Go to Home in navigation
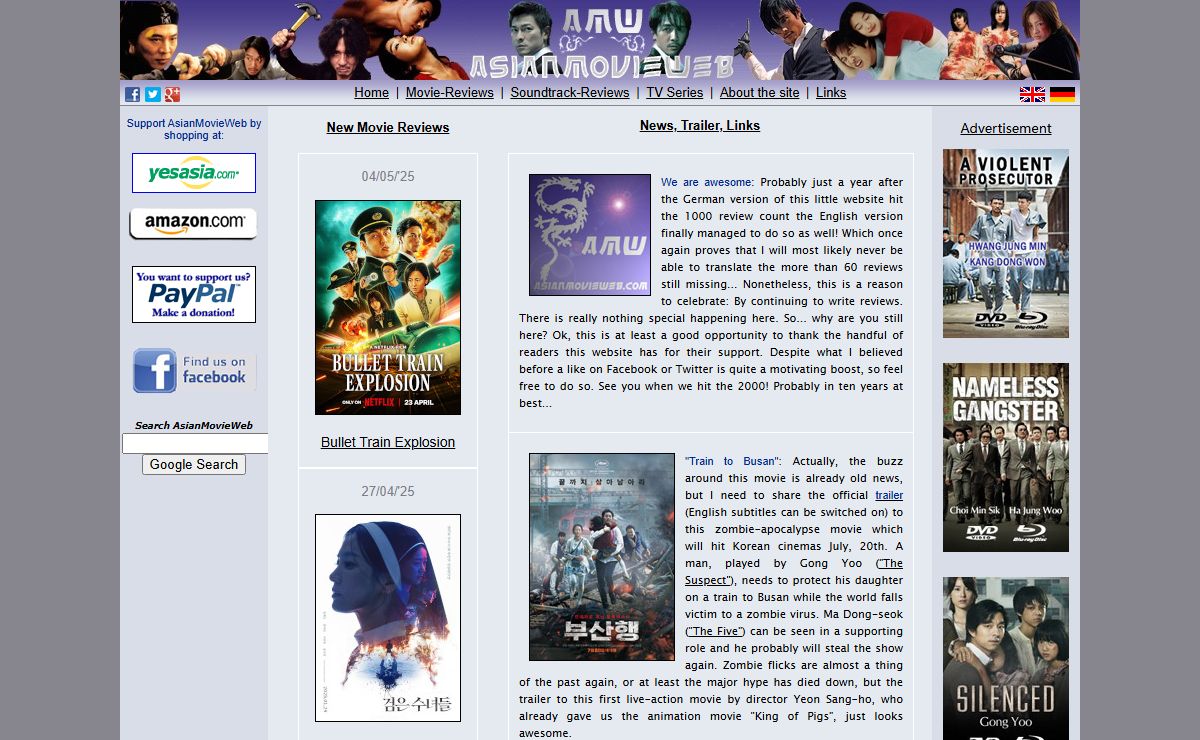1200x740 pixels. pyautogui.click(x=371, y=93)
